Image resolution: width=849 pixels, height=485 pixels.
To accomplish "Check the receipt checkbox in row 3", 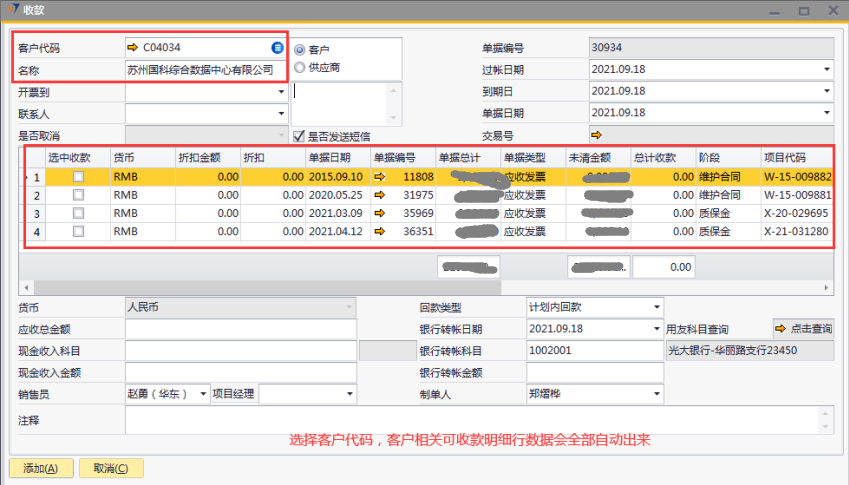I will 78,213.
